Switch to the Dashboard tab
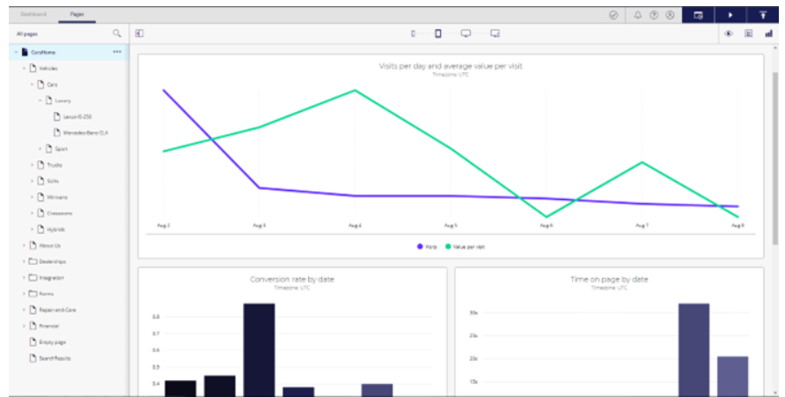 click(34, 15)
